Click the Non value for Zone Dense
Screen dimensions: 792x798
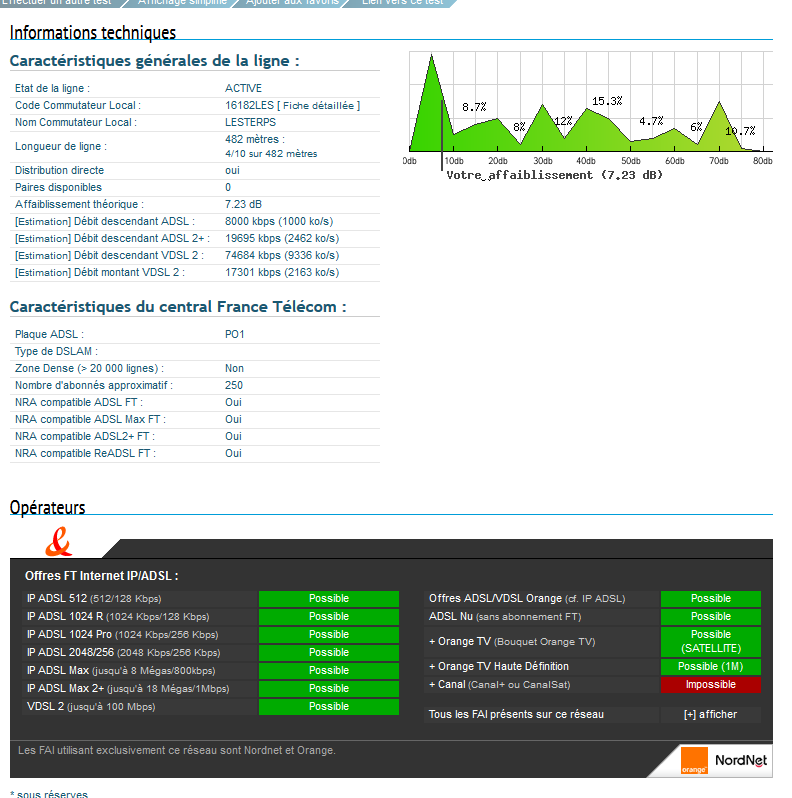[x=234, y=368]
